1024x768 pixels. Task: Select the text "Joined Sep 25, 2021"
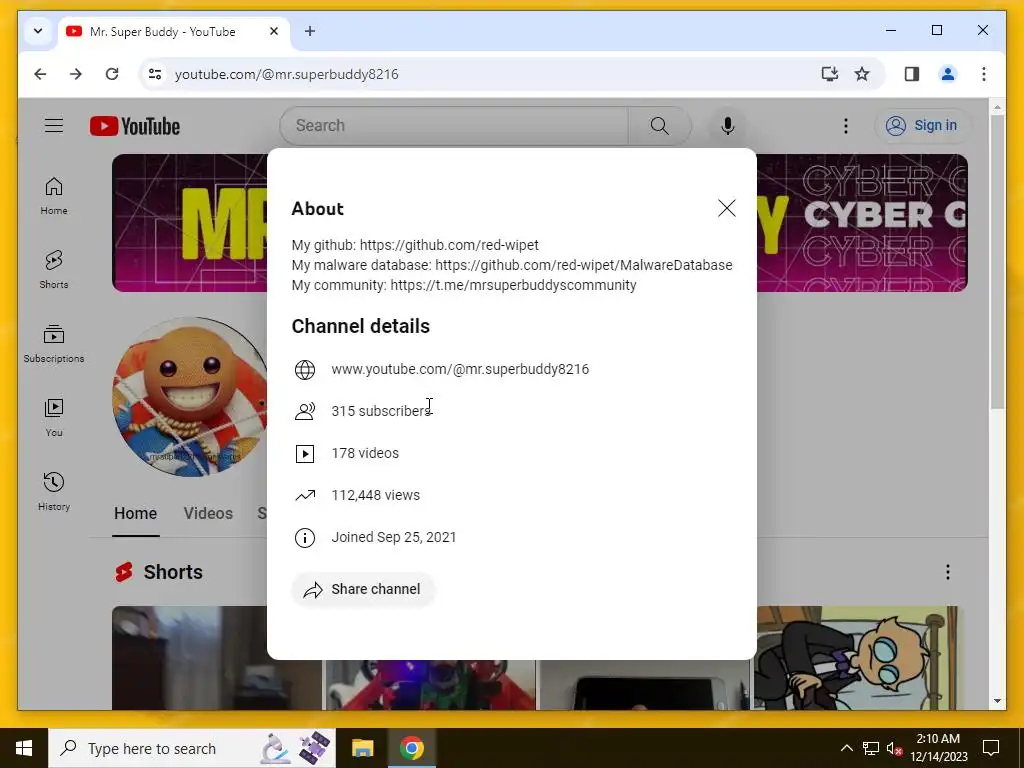click(394, 537)
